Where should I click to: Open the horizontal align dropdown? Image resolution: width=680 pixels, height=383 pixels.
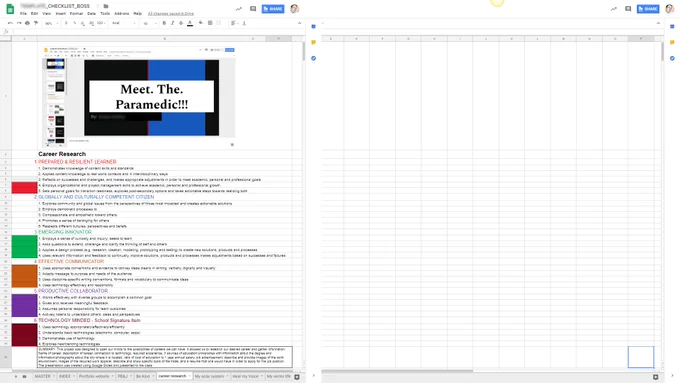[x=234, y=23]
